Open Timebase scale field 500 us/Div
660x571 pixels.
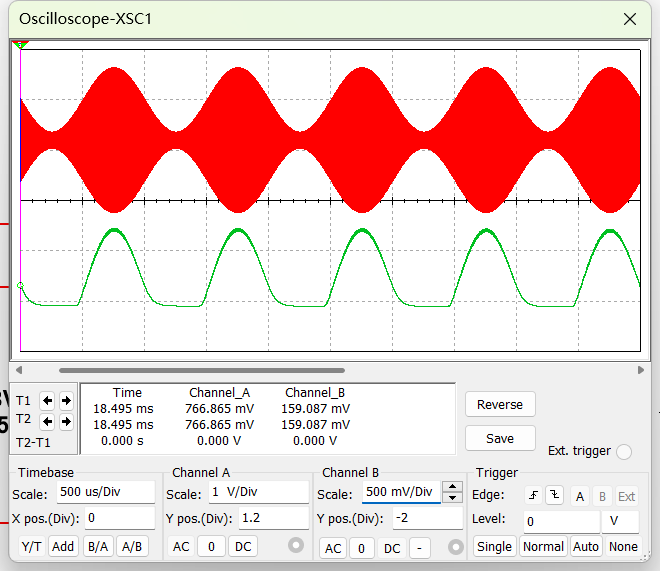tap(106, 492)
